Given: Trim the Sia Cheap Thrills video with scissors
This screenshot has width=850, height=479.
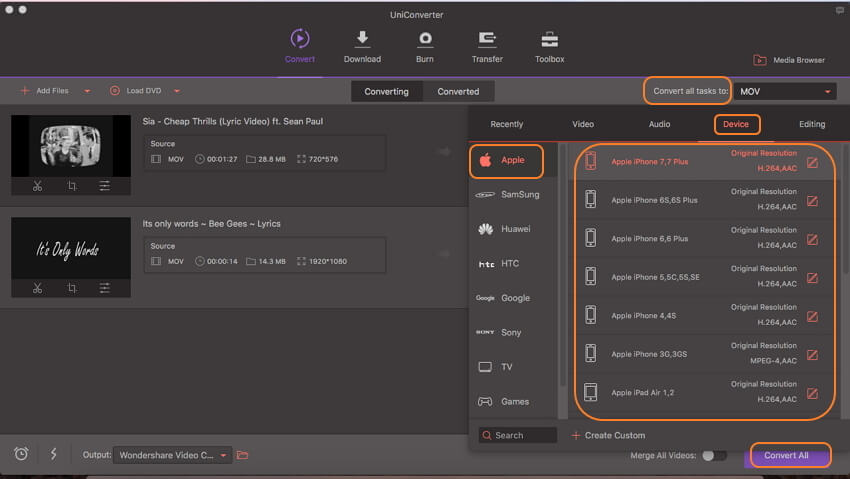Looking at the screenshot, I should [x=37, y=186].
